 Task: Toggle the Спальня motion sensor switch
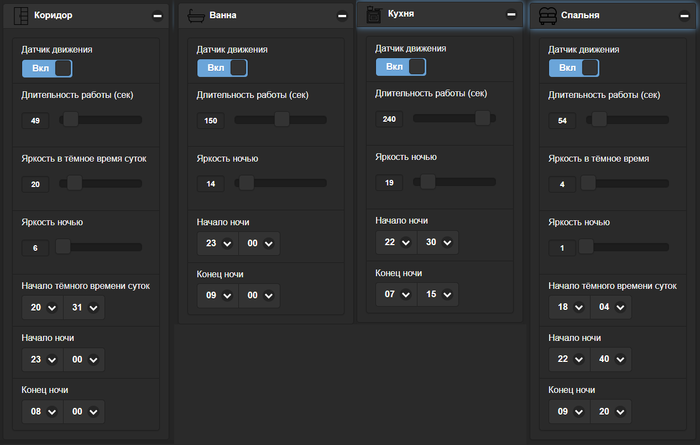tap(574, 68)
